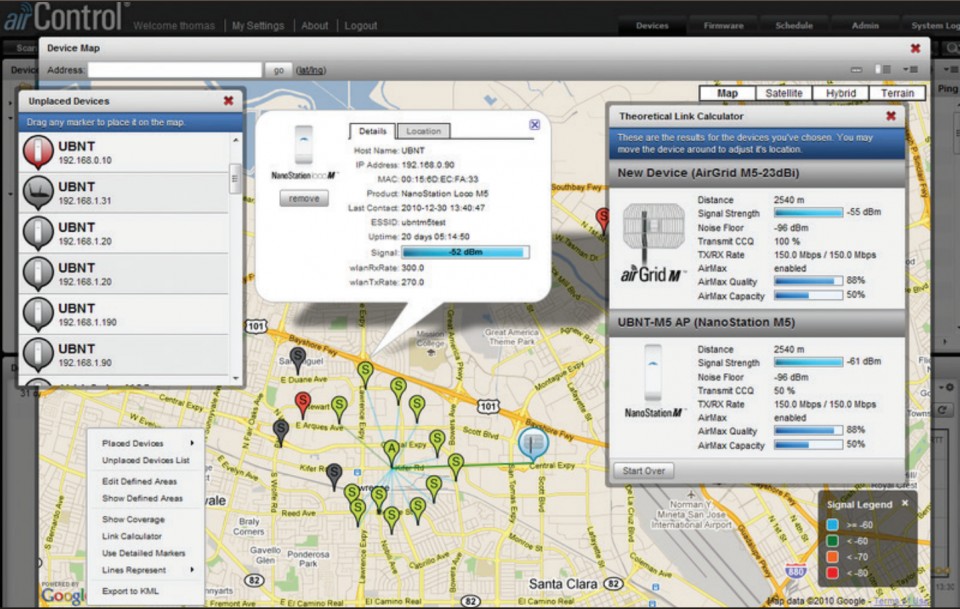Click the remove button under device image

303,198
